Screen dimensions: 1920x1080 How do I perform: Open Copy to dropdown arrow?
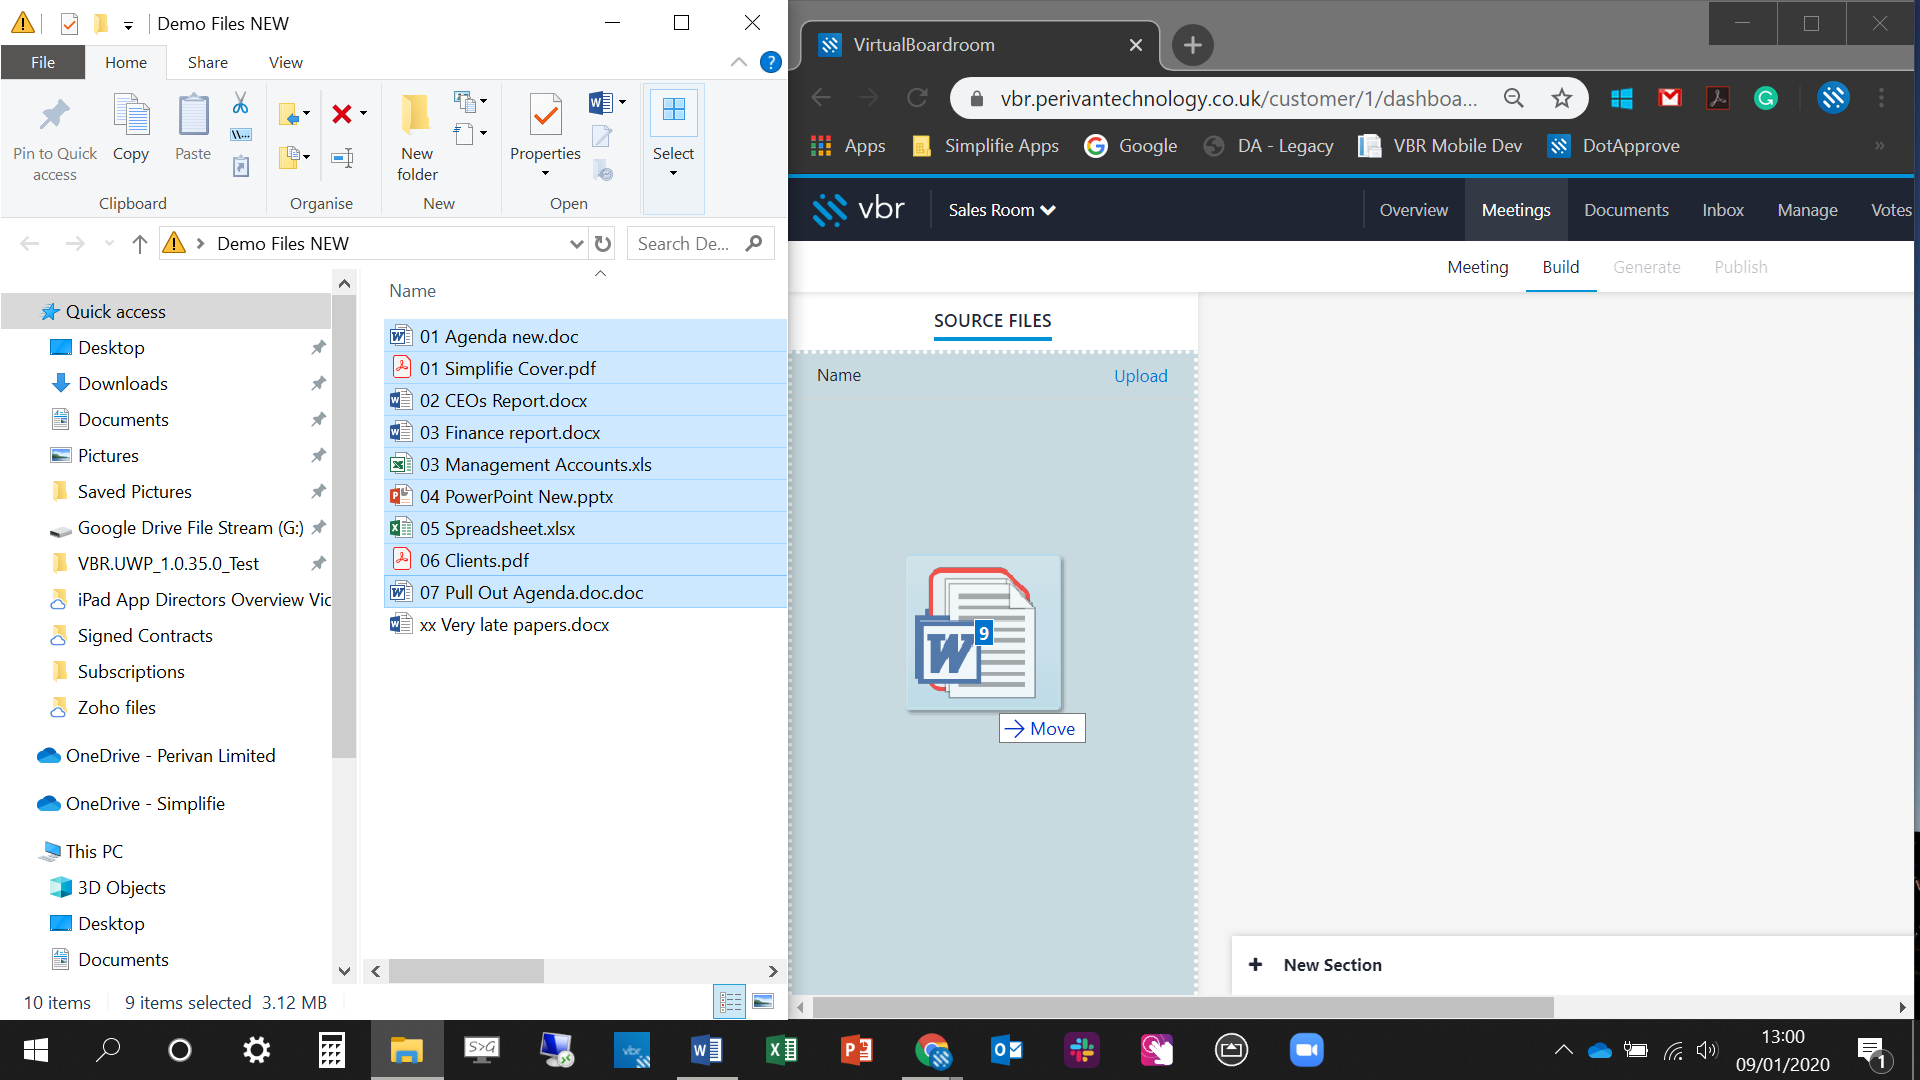[x=307, y=157]
